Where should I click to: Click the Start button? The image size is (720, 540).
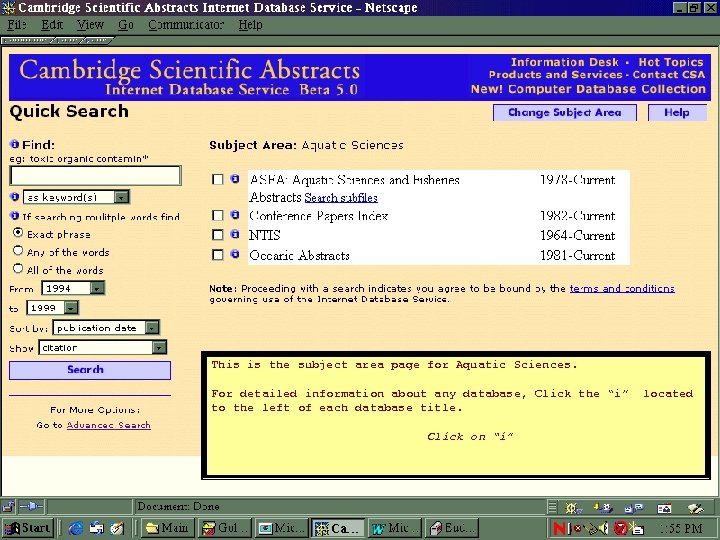tap(28, 529)
